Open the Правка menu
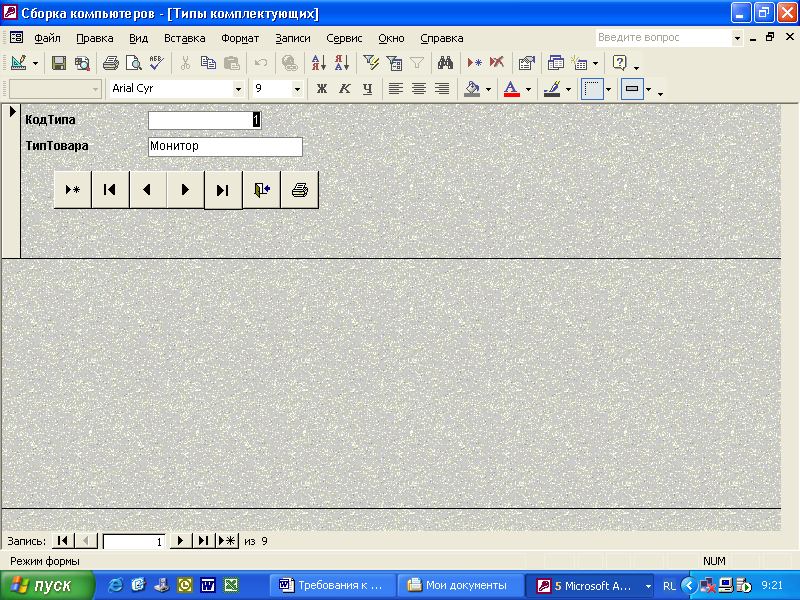This screenshot has height=600, width=800. [94, 38]
